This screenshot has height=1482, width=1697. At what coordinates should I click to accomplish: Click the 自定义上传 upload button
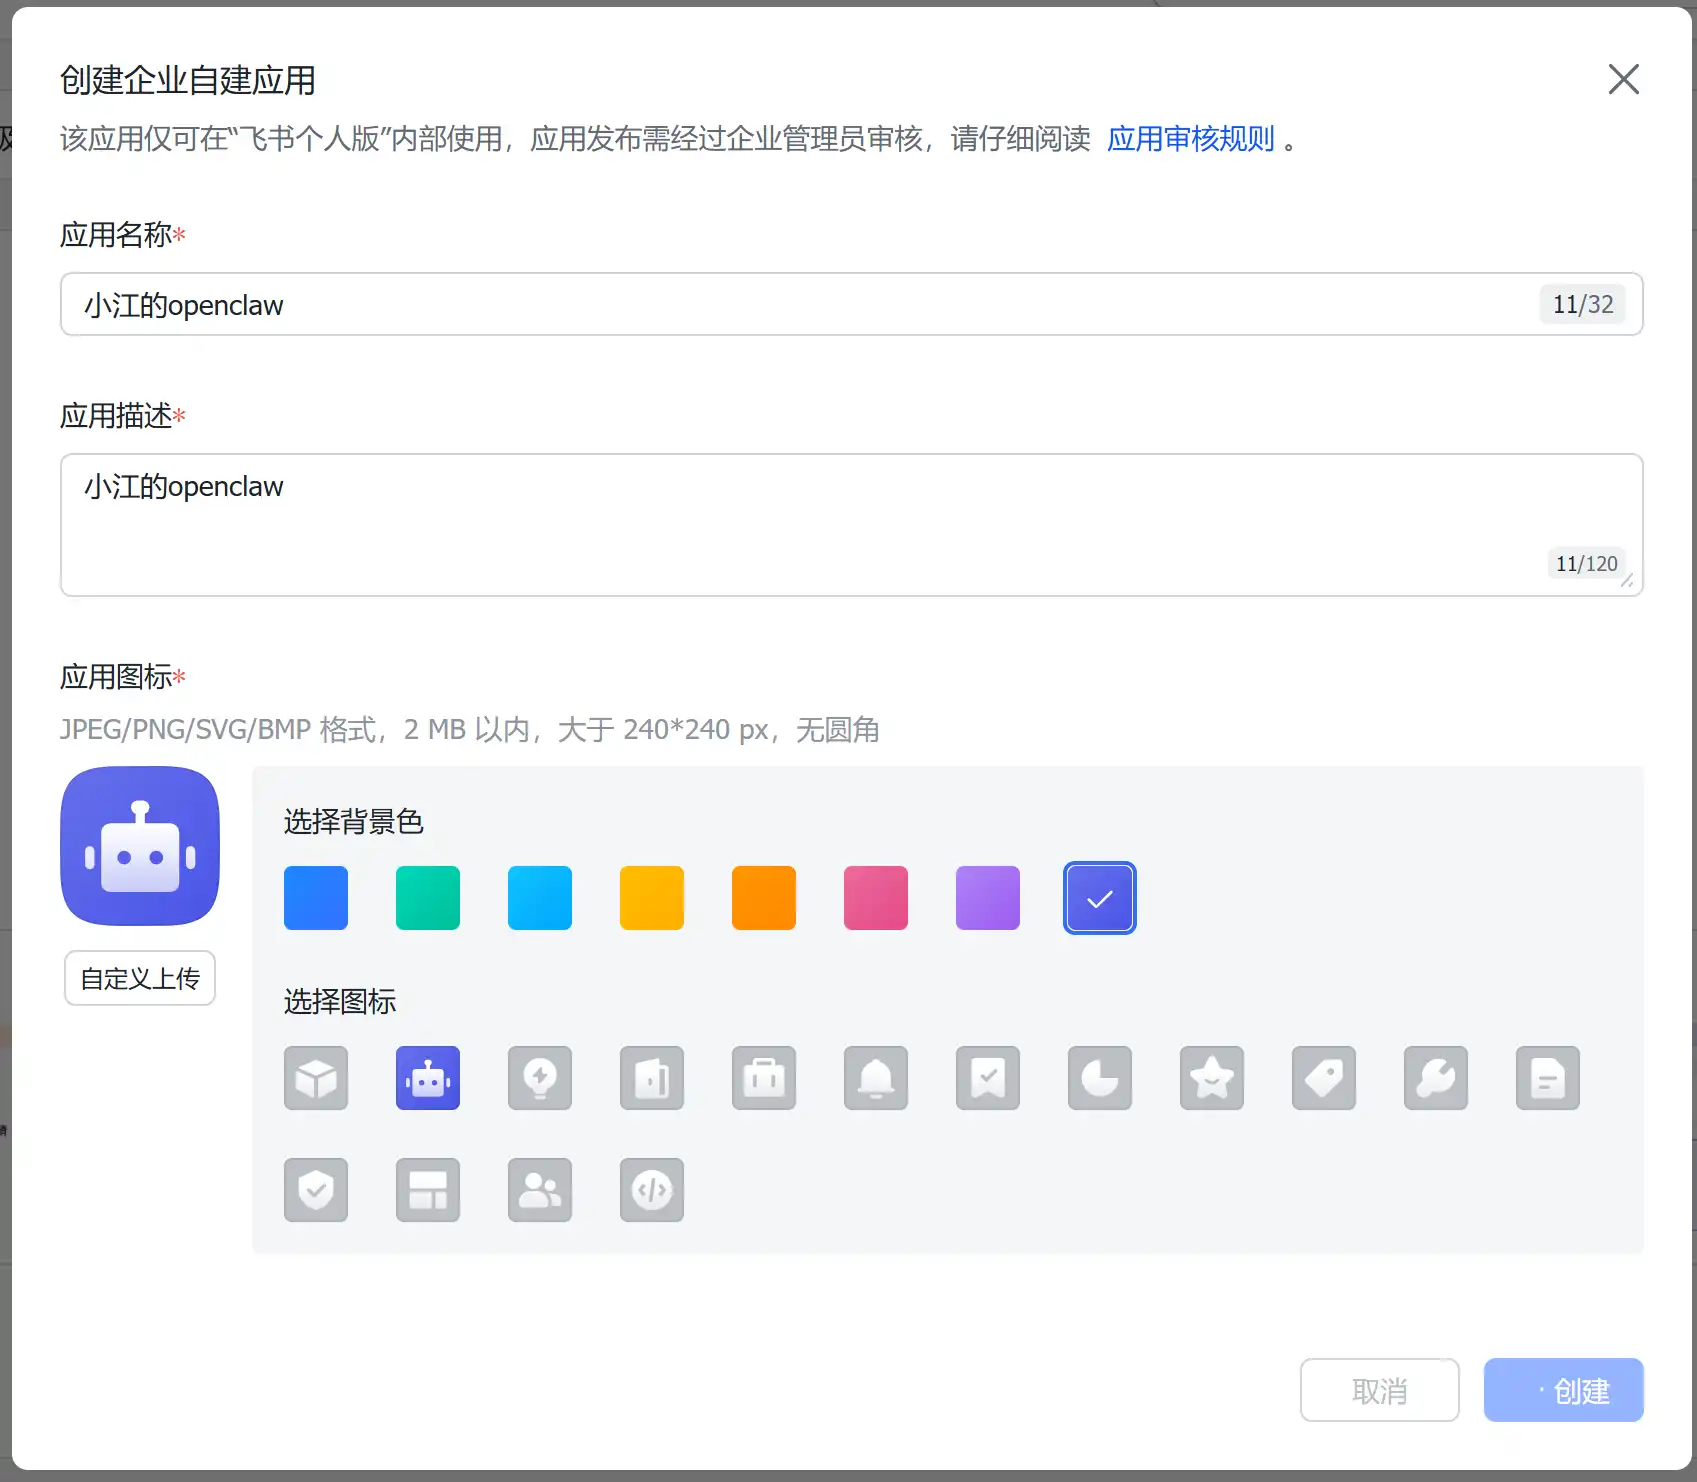point(139,978)
